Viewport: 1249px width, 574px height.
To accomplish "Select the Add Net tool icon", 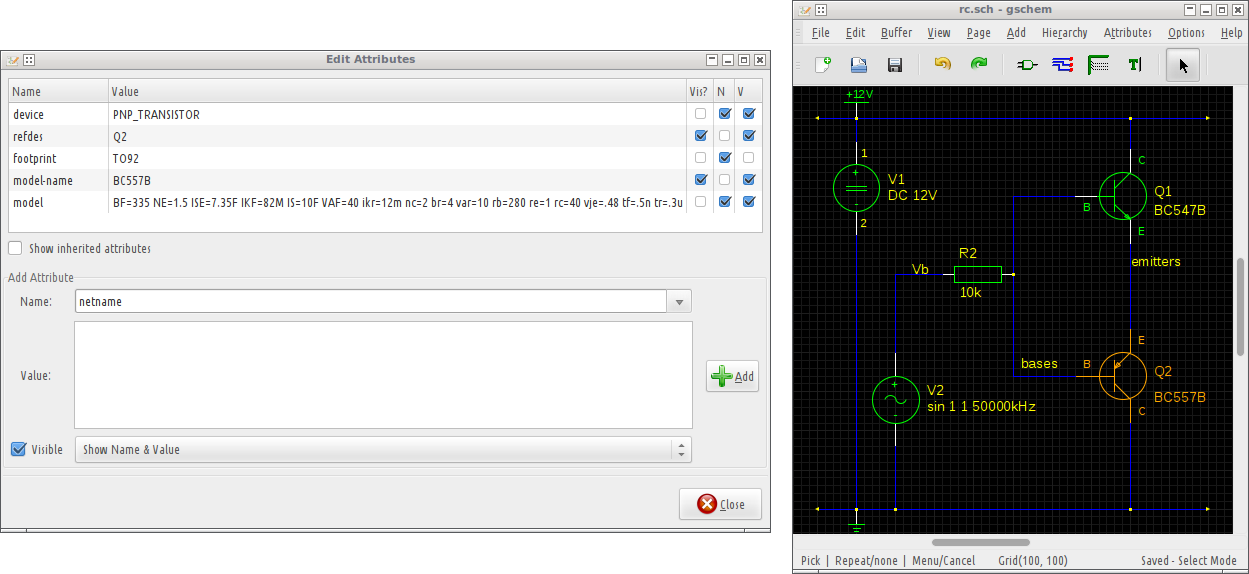I will pos(1062,65).
